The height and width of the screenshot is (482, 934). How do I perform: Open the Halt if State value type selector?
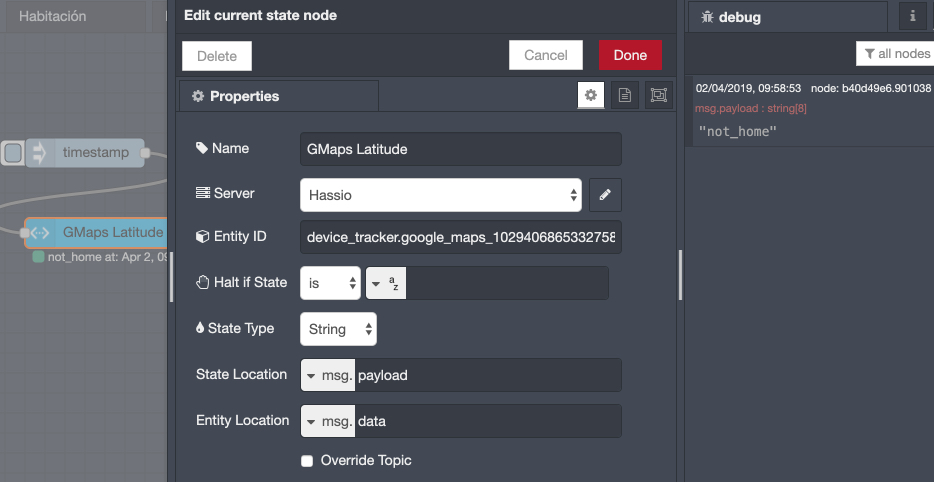[386, 283]
